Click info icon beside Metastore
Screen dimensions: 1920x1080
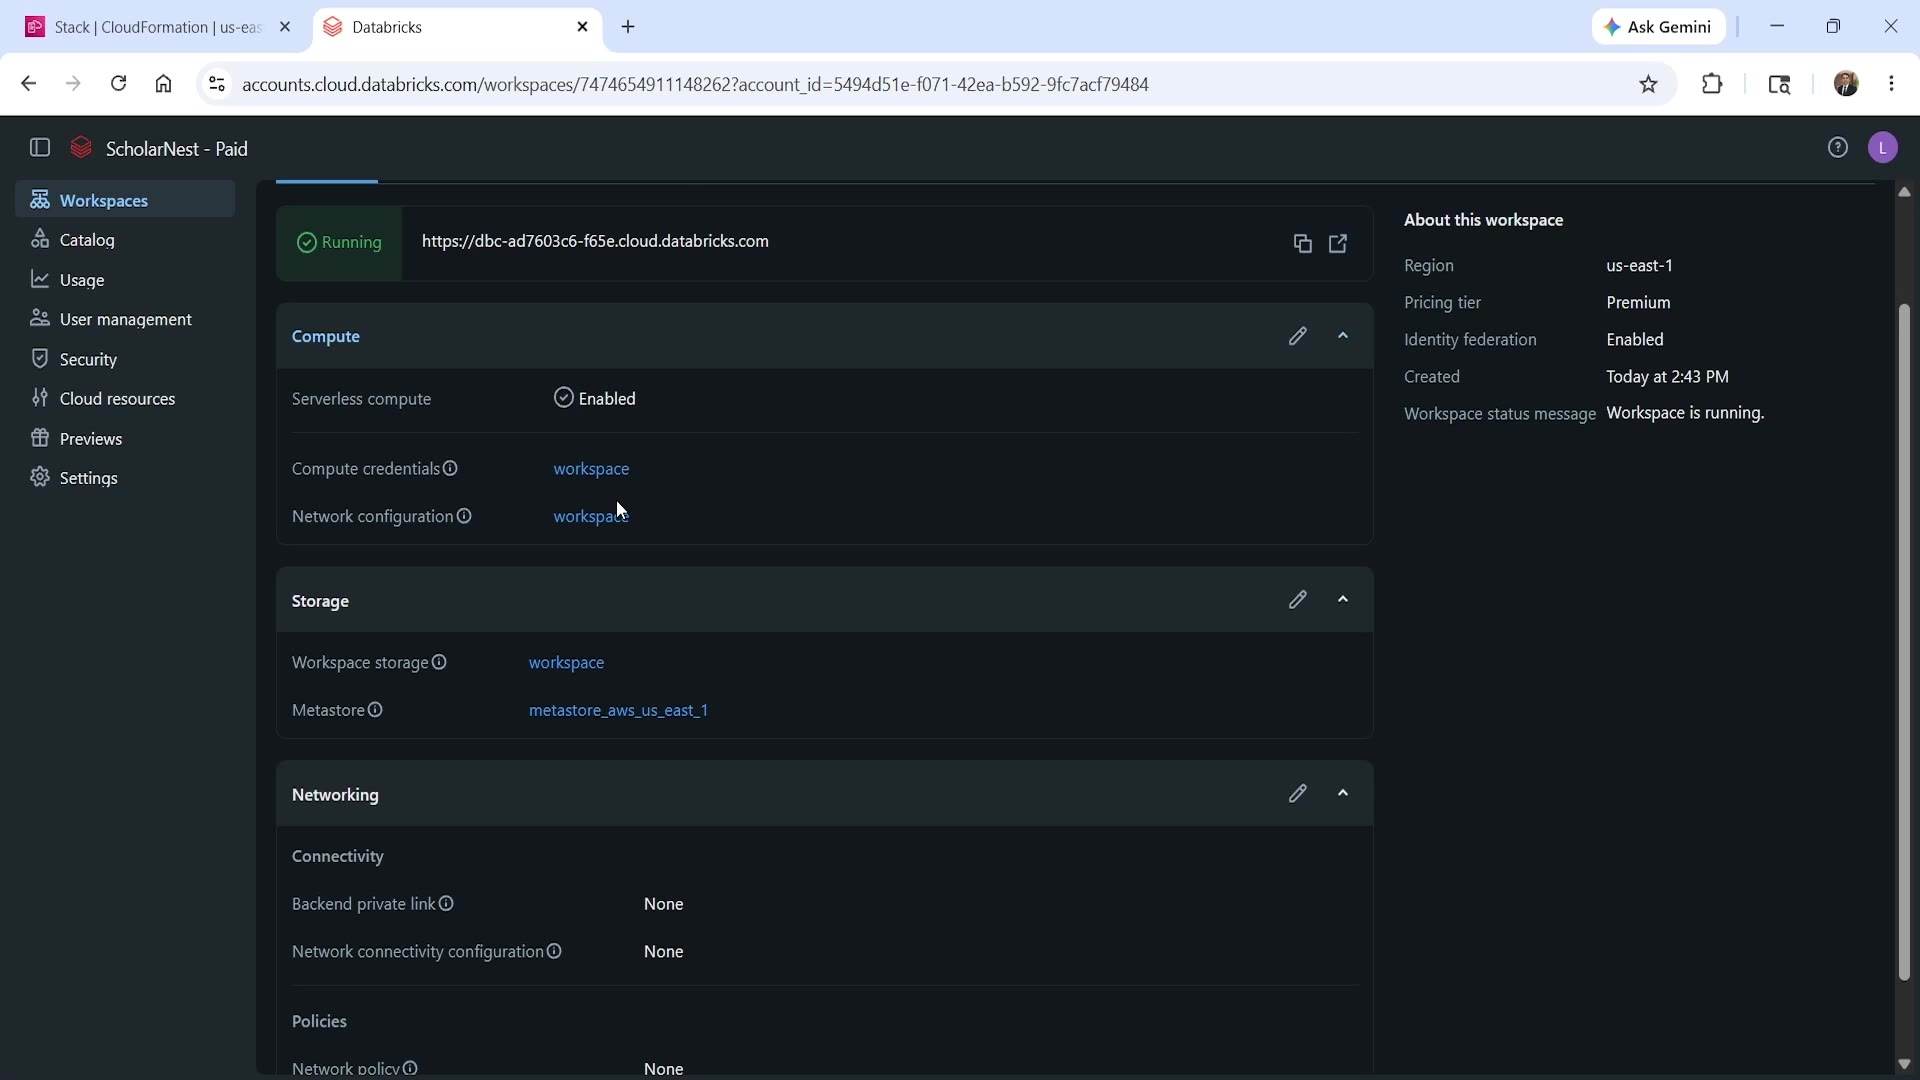pyautogui.click(x=376, y=710)
